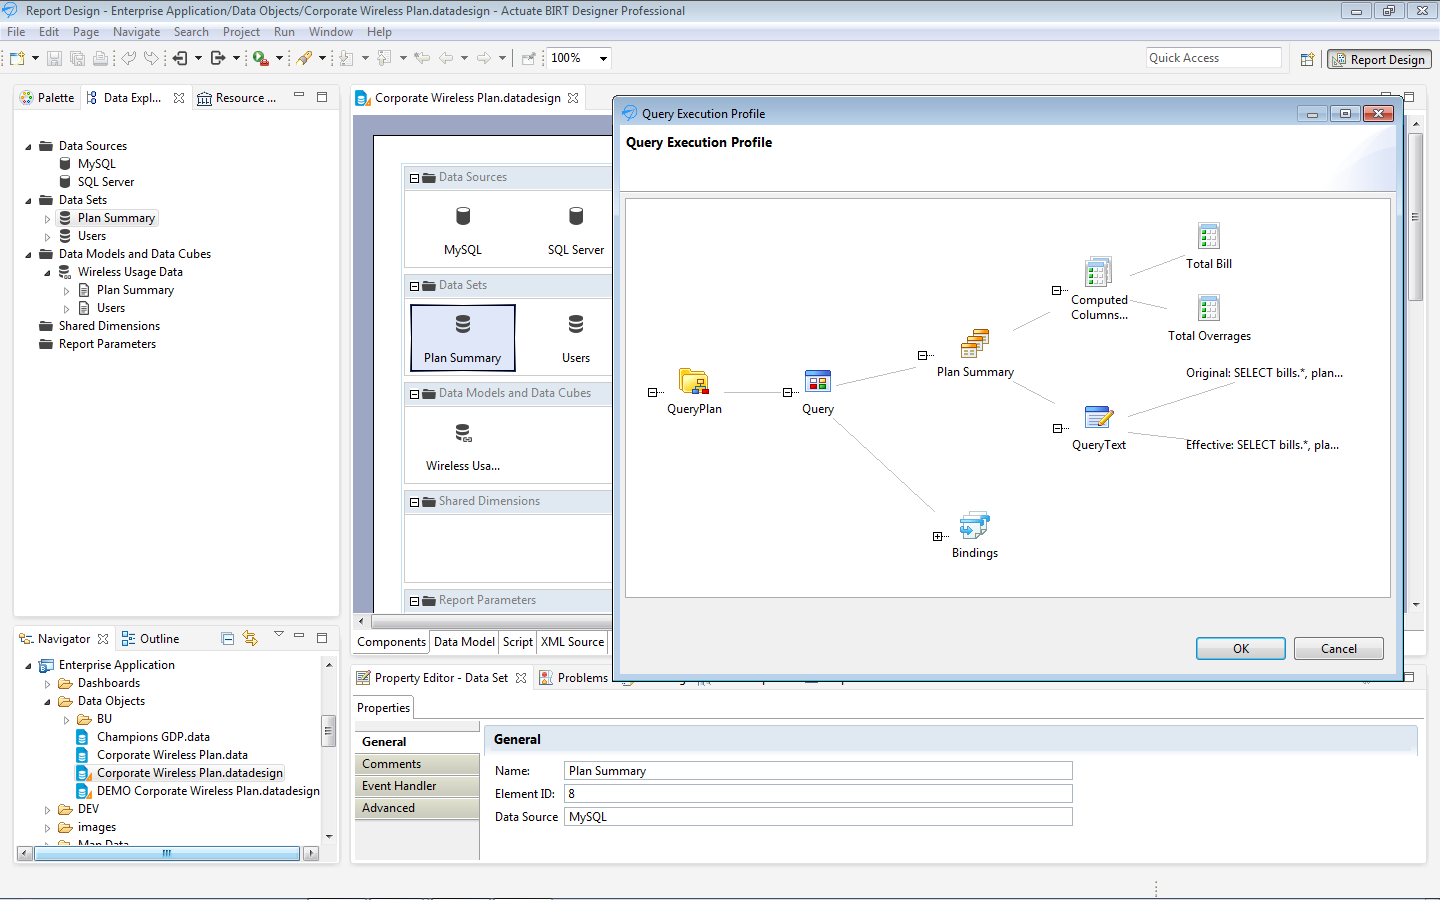The image size is (1440, 900).
Task: Click the SQL Server data source icon in editor
Action: [x=576, y=217]
